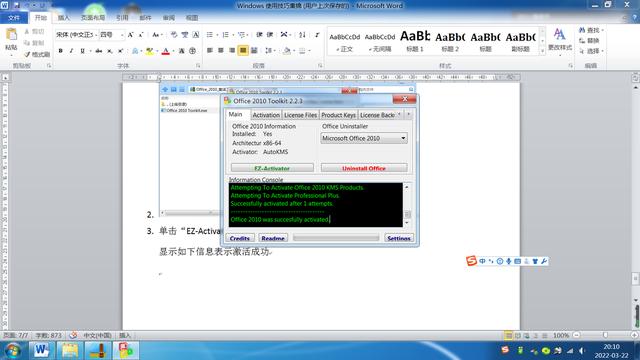Click the Character Shading icon
The image size is (640, 360).
pyautogui.click(x=182, y=51)
